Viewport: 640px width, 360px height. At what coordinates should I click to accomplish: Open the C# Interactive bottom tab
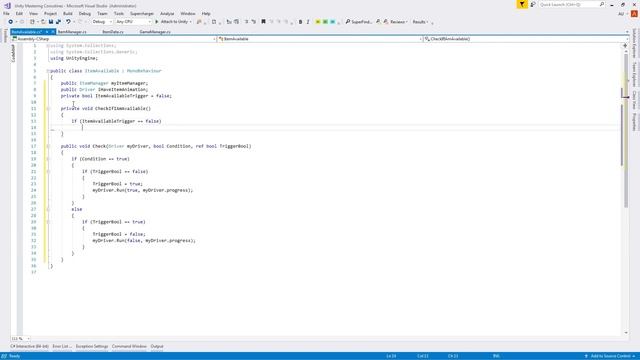[x=29, y=346]
